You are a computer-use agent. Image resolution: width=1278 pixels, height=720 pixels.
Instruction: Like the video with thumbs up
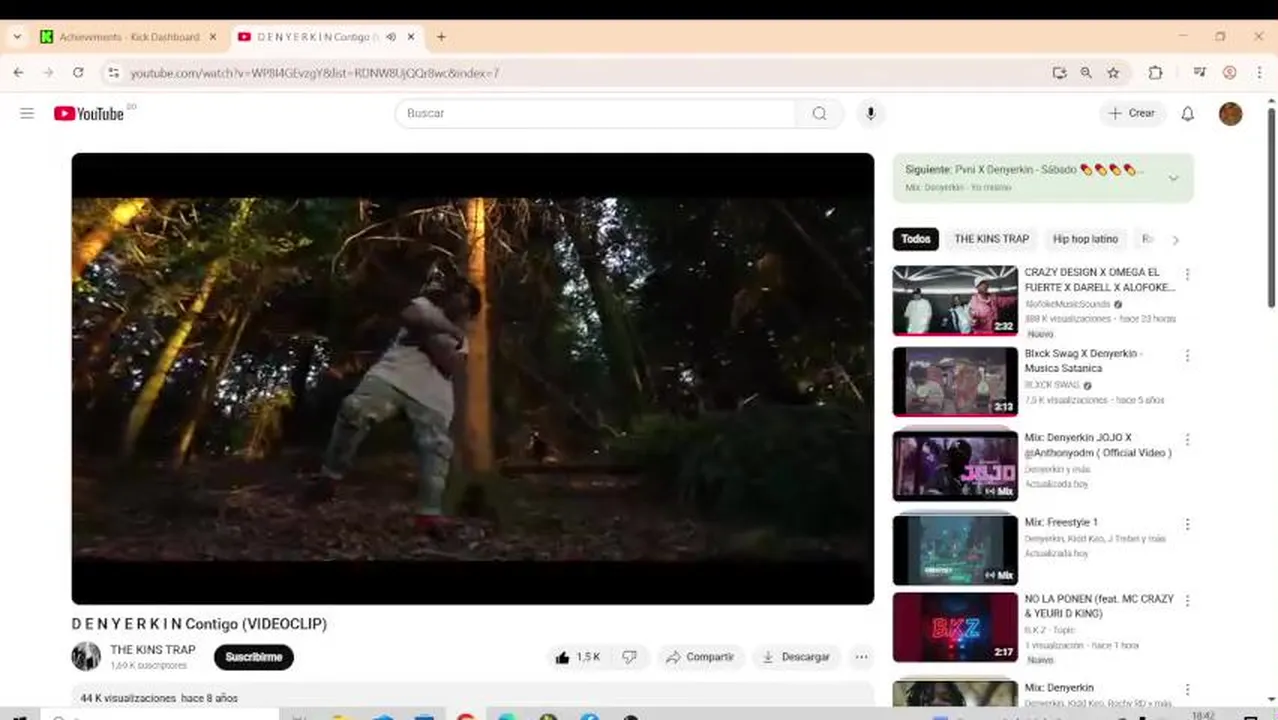577,657
